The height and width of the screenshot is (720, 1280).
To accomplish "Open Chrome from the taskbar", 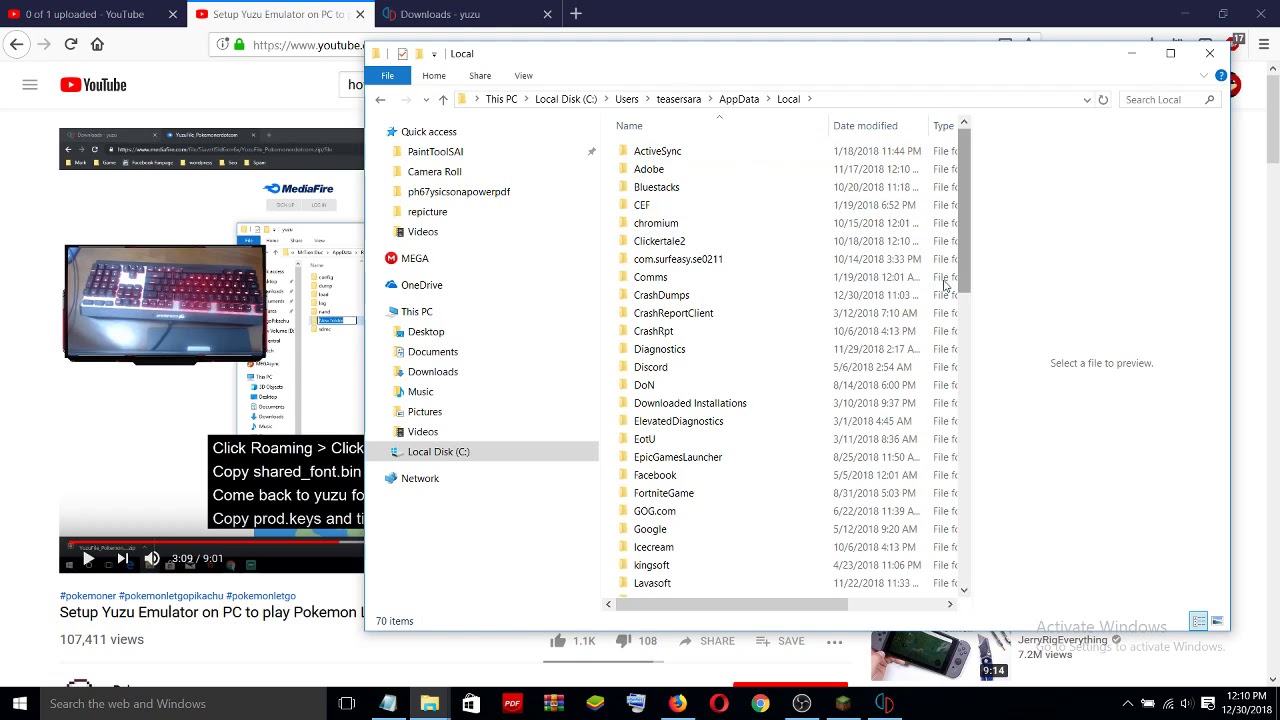I will pos(760,704).
